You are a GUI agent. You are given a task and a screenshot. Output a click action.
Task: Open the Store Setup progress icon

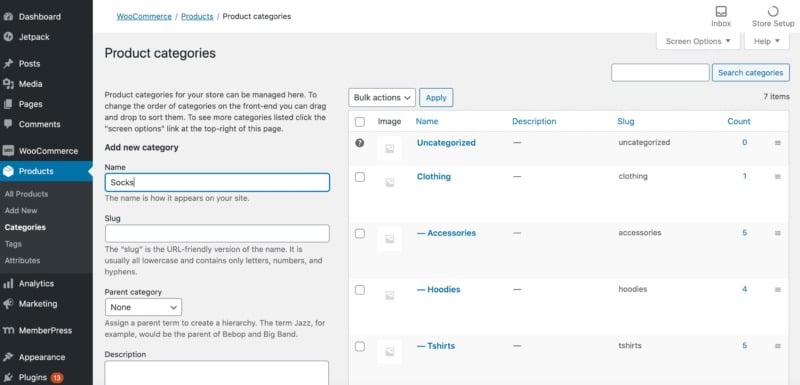773,11
